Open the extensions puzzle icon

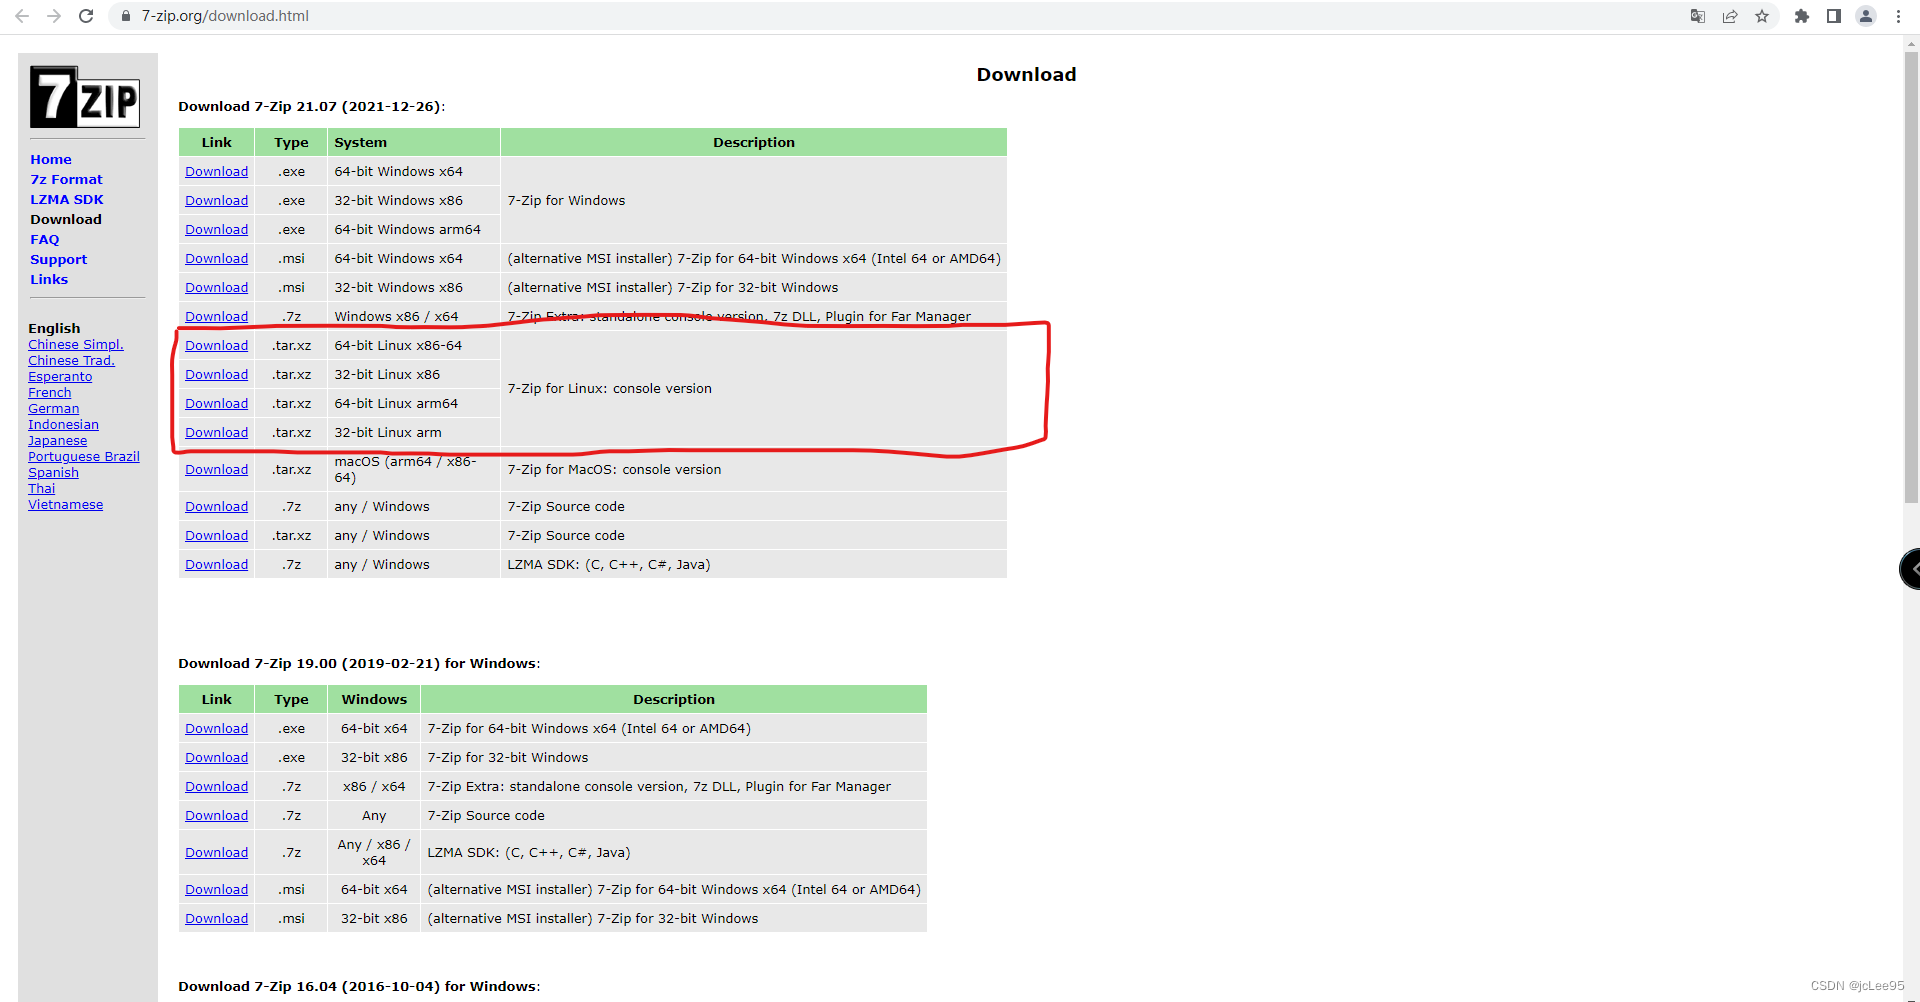pos(1802,16)
